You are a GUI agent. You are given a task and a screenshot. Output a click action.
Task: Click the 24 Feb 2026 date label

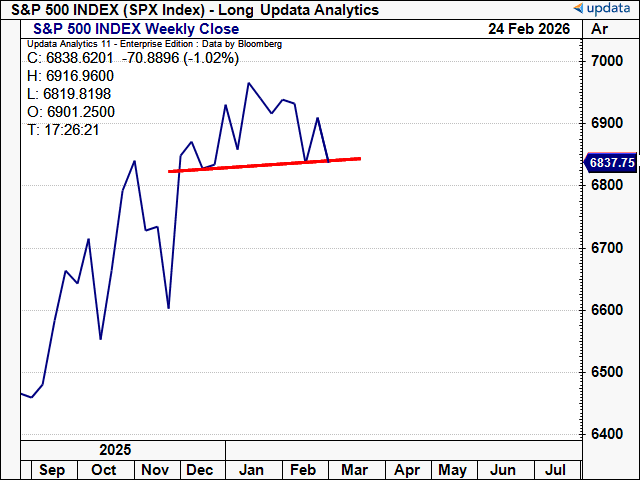pyautogui.click(x=527, y=29)
